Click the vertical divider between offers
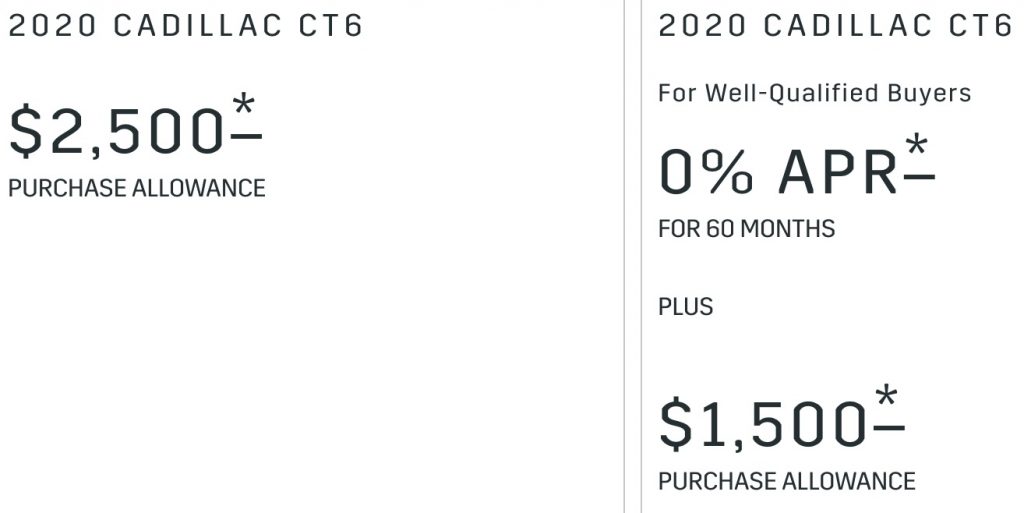Viewport: 1024px width, 513px height. pos(633,256)
